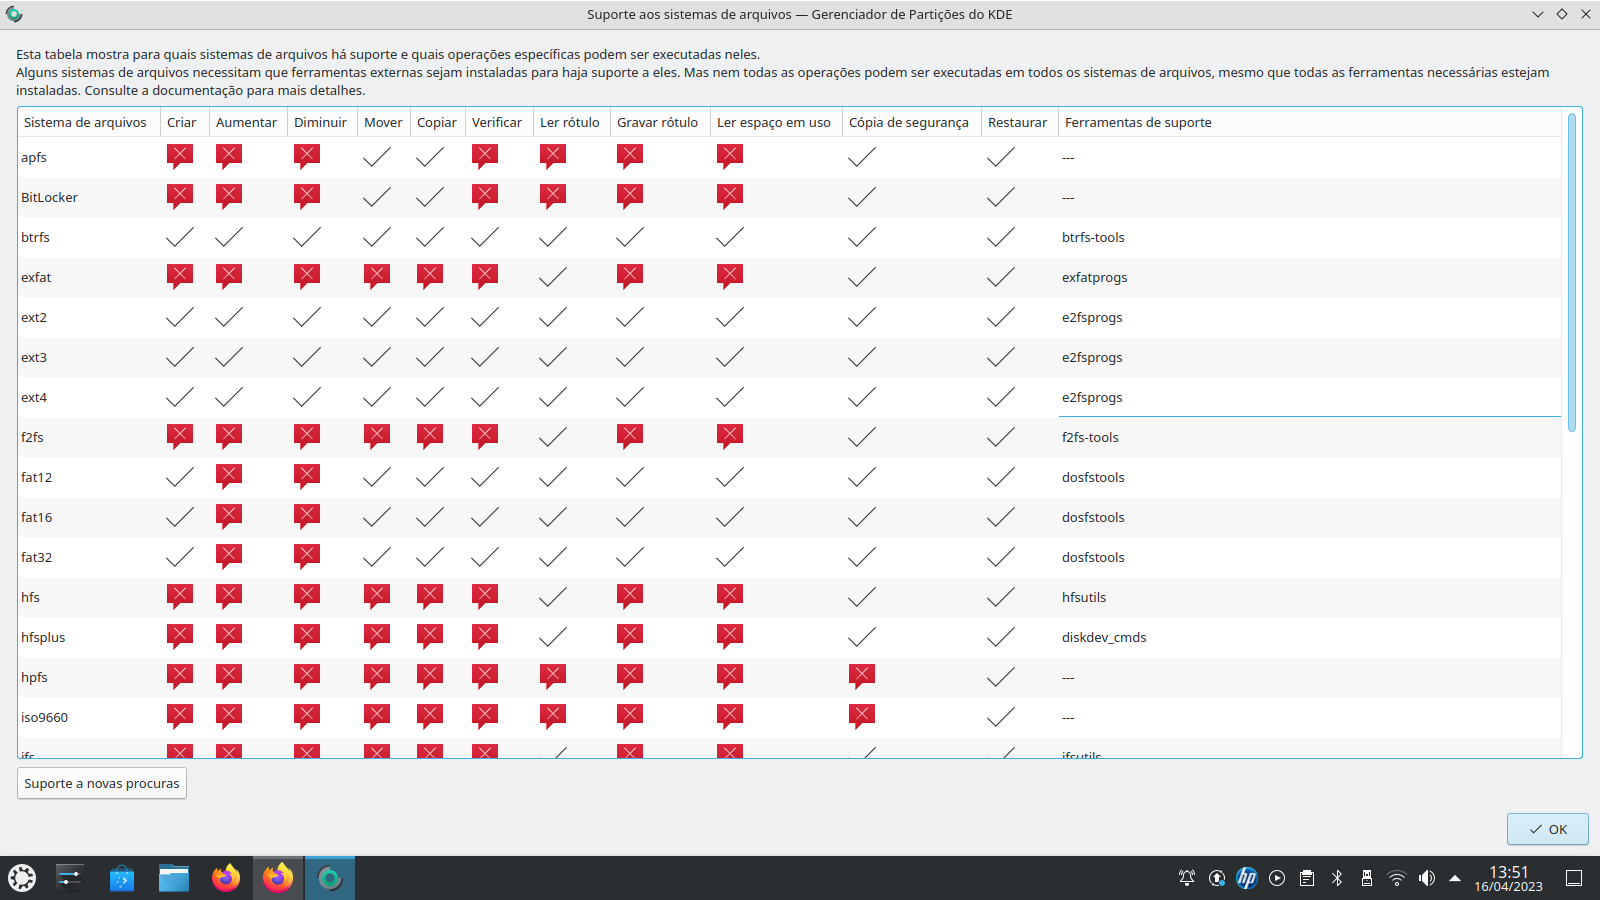The width and height of the screenshot is (1600, 900).
Task: Click the Wi-Fi network tray icon
Action: pyautogui.click(x=1397, y=878)
